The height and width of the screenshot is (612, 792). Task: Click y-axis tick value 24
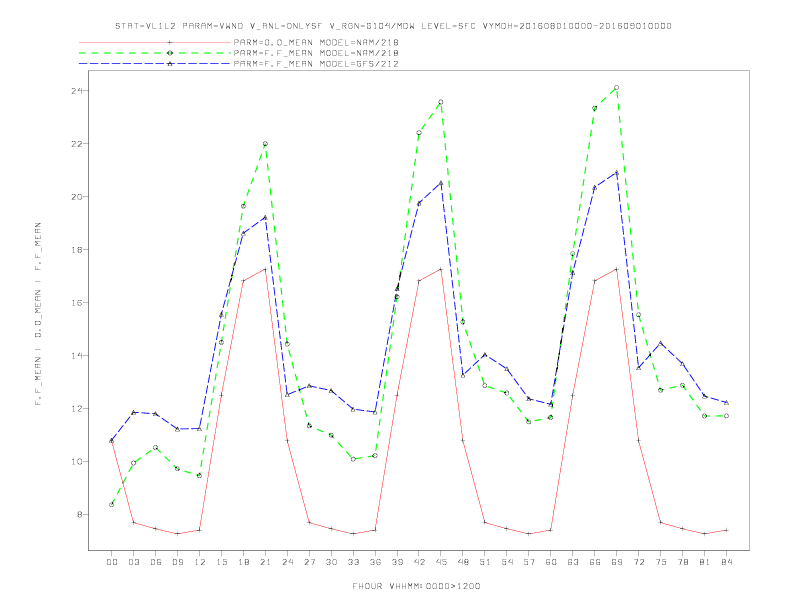point(77,91)
